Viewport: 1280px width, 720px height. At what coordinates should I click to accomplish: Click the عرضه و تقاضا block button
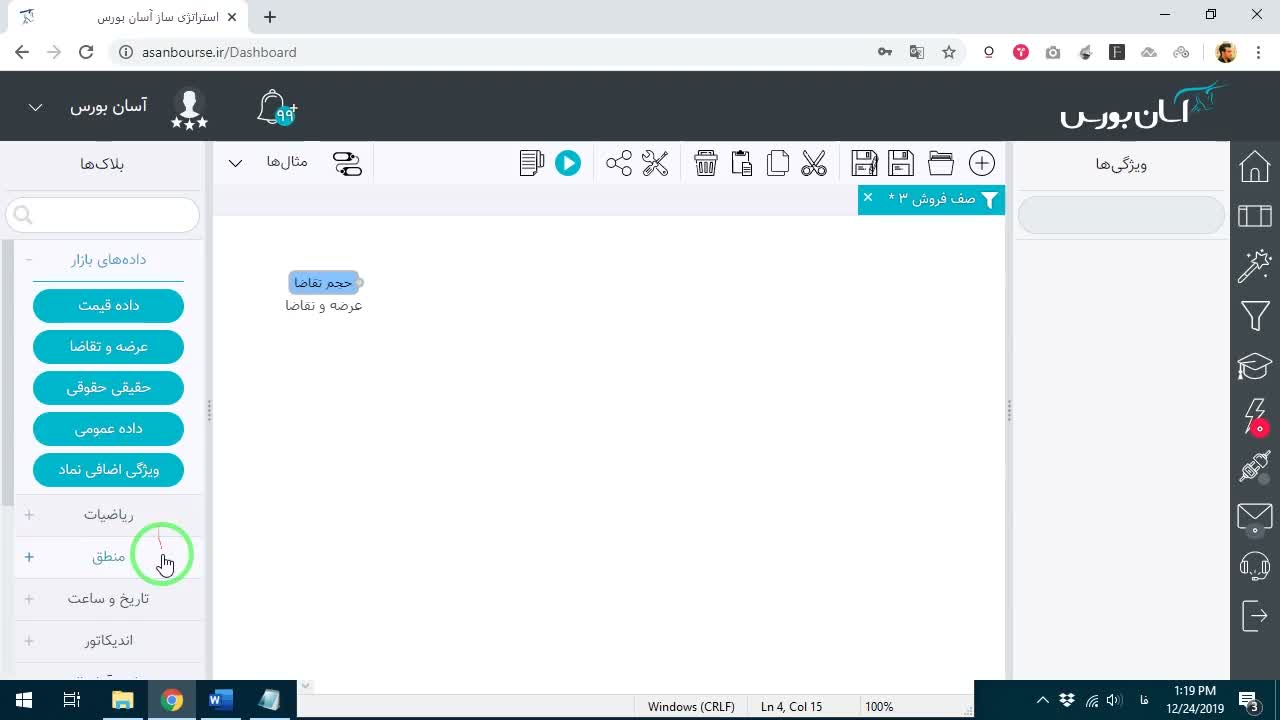click(x=108, y=346)
